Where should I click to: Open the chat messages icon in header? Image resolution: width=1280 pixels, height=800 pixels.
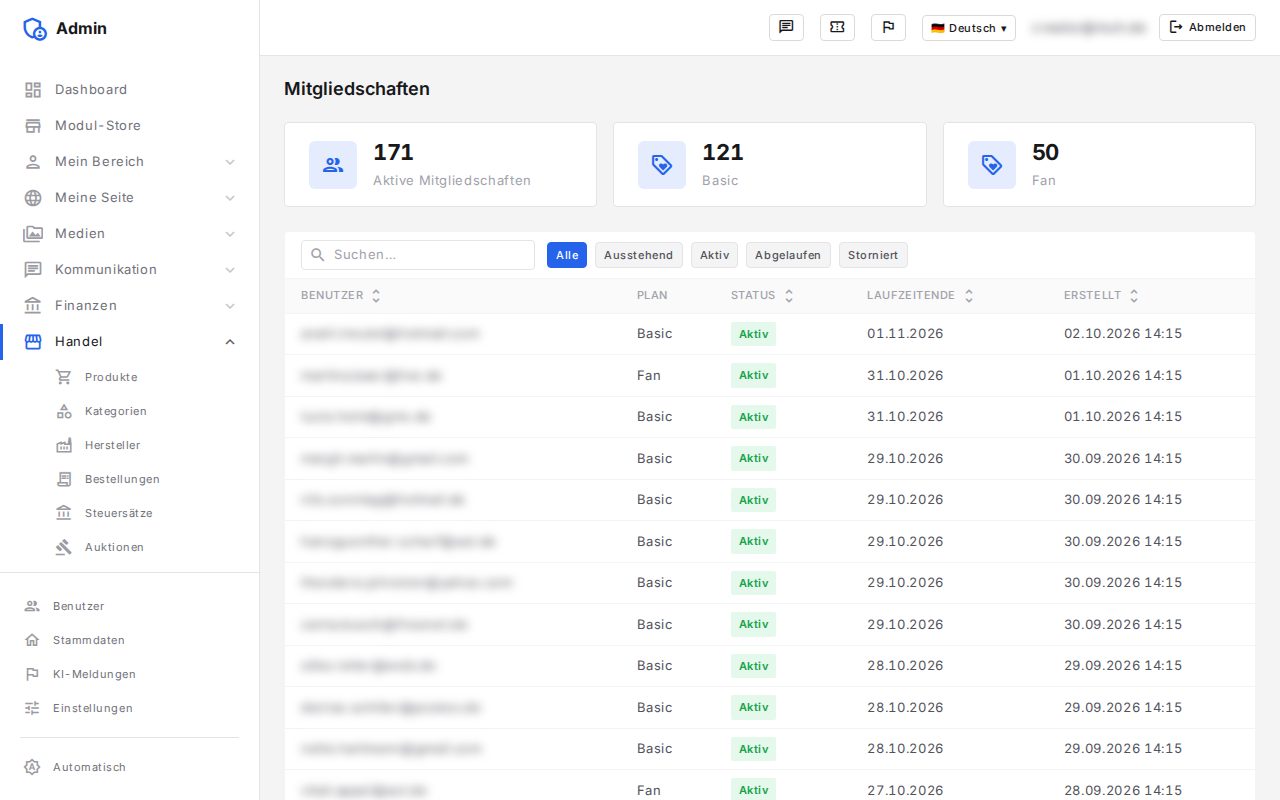pos(786,28)
